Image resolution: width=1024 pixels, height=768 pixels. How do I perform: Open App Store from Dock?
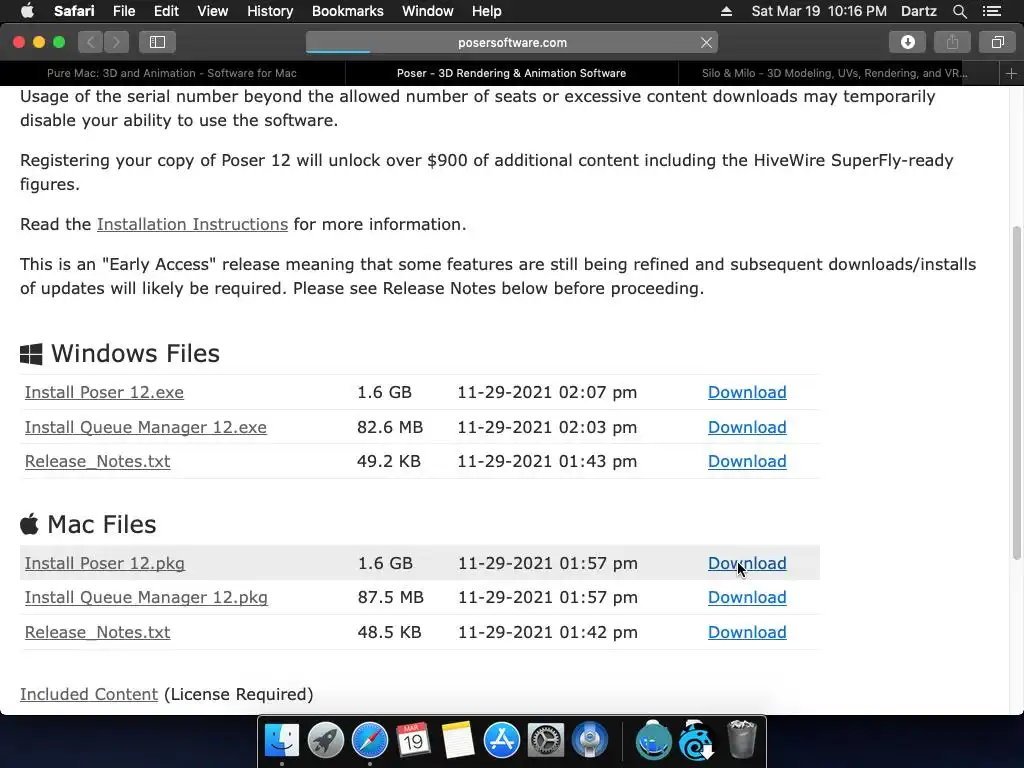[x=502, y=741]
